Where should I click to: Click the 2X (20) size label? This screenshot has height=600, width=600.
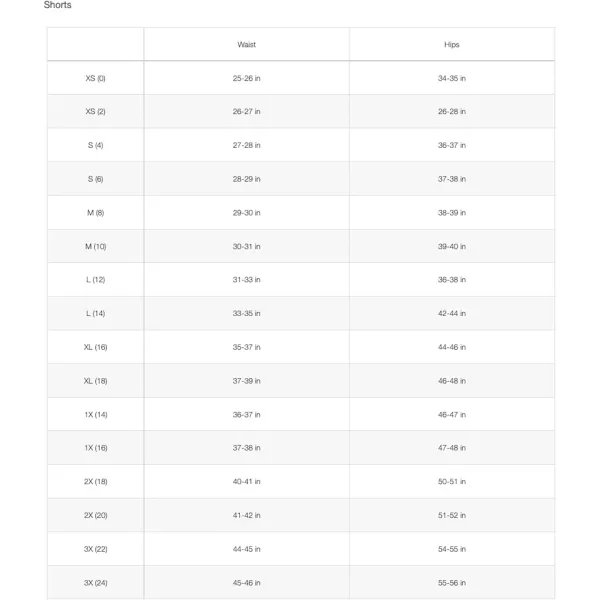click(x=96, y=515)
